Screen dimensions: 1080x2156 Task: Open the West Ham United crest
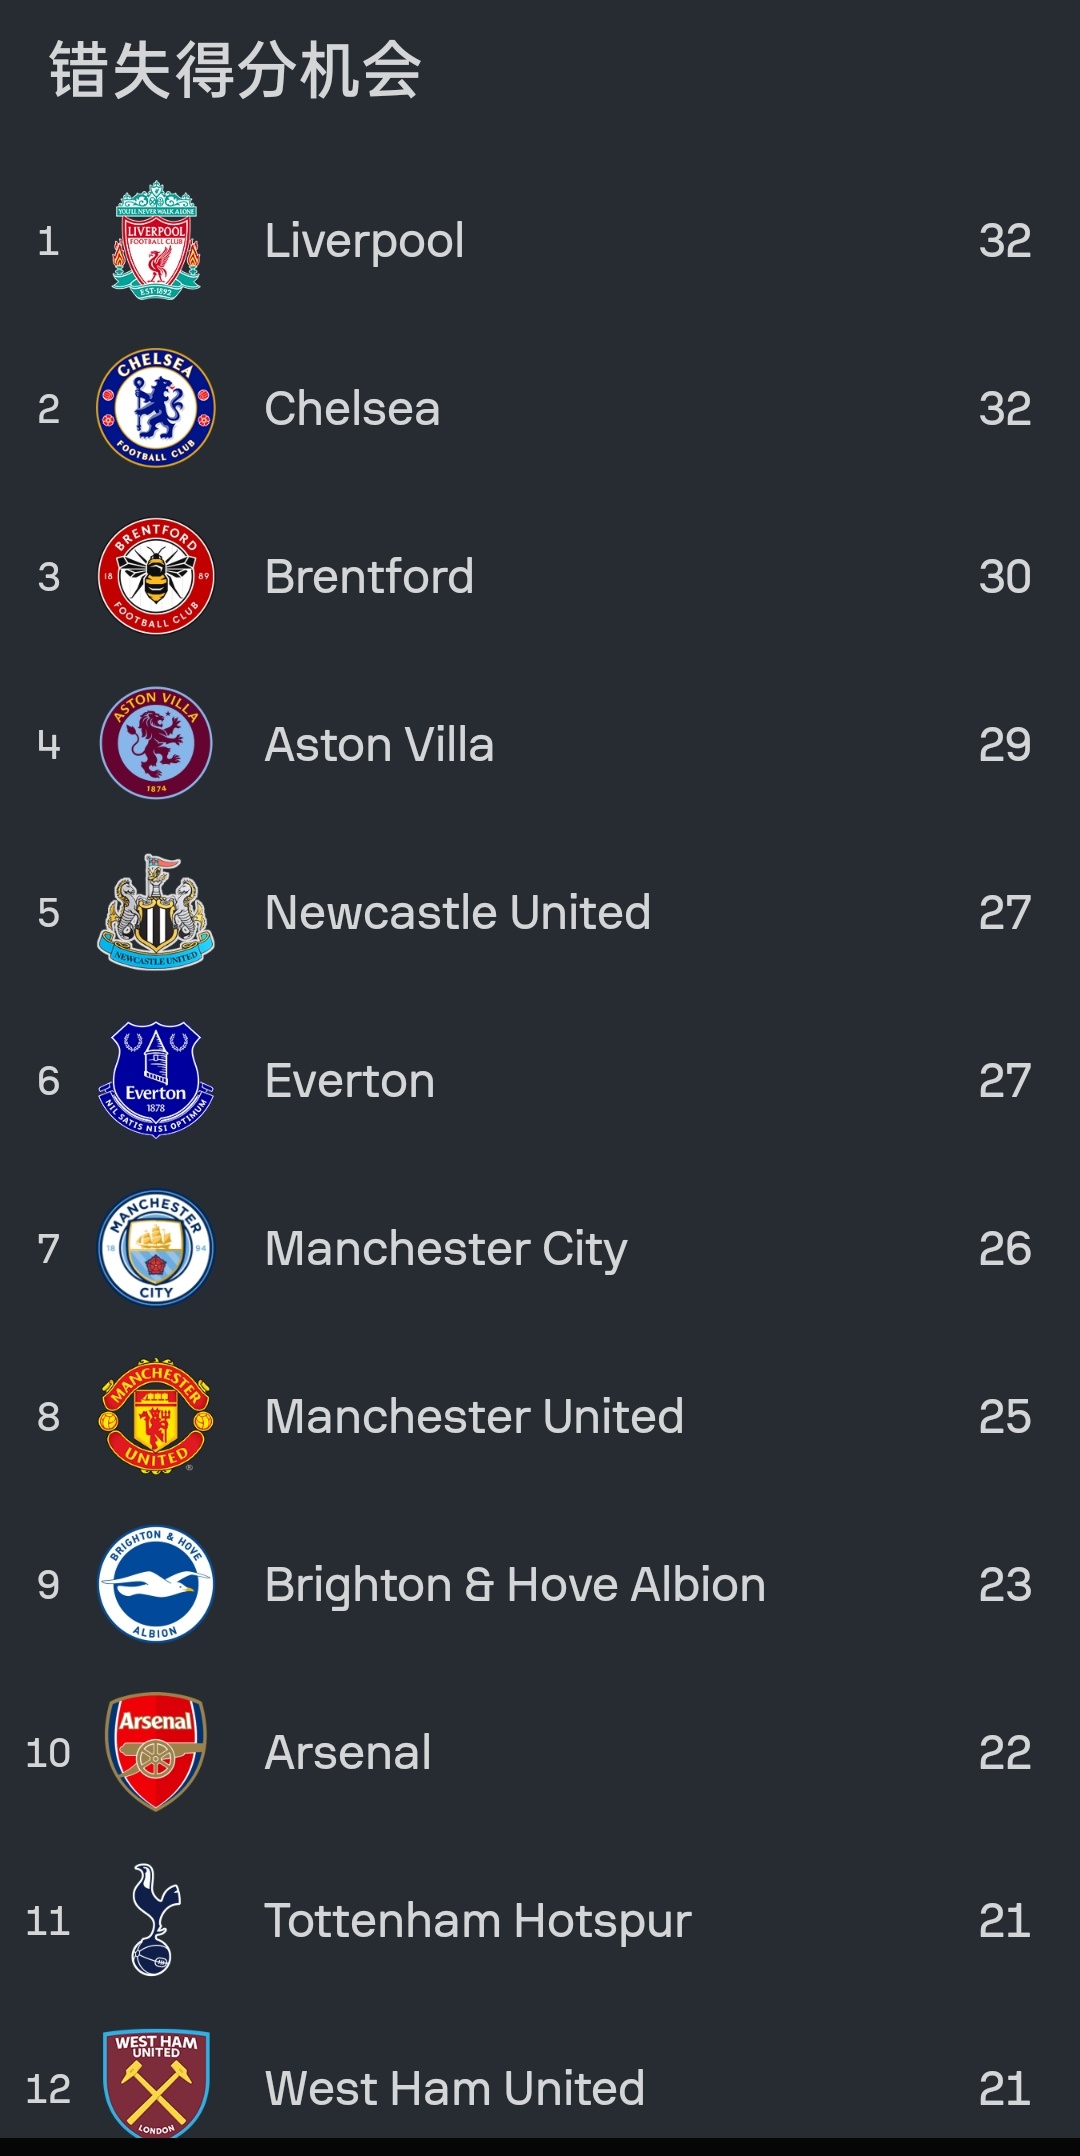(156, 2085)
